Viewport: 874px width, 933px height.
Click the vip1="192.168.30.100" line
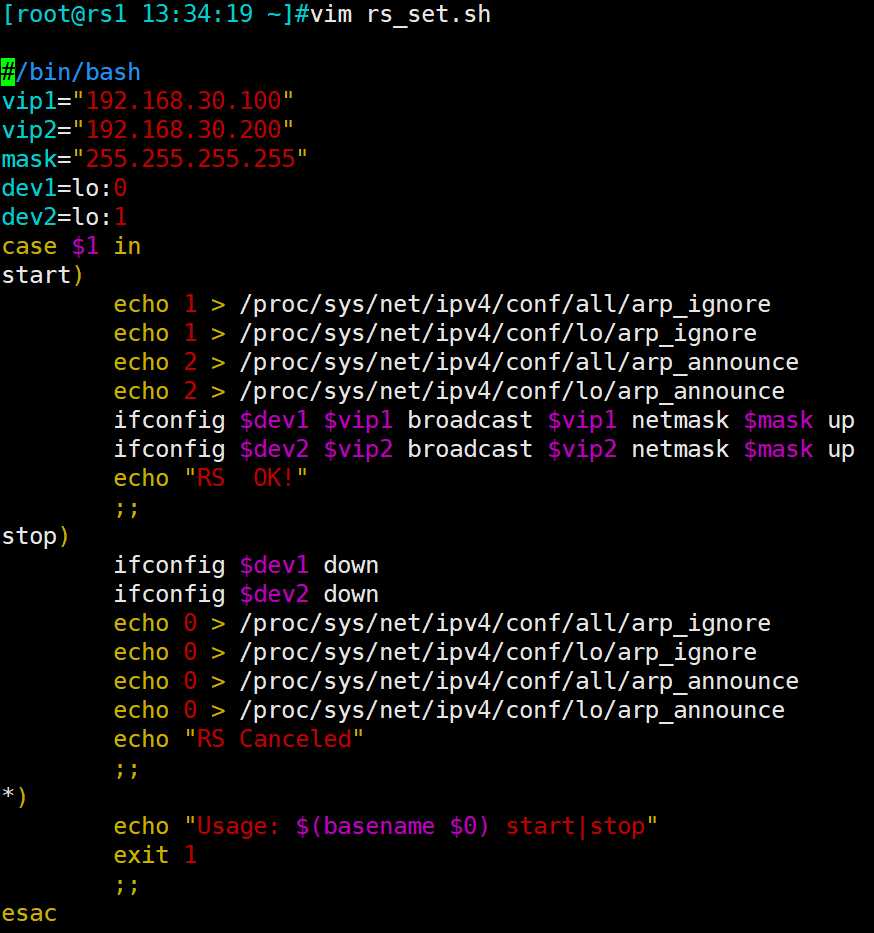[148, 101]
